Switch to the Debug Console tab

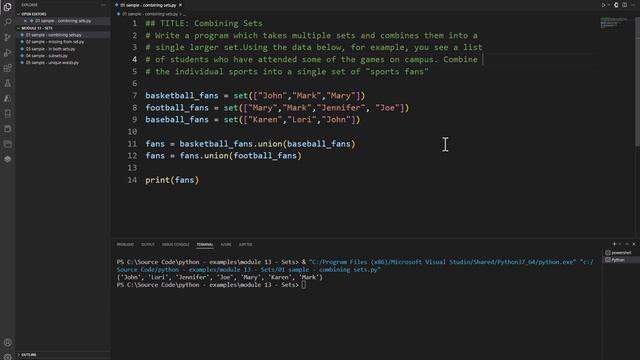176,244
